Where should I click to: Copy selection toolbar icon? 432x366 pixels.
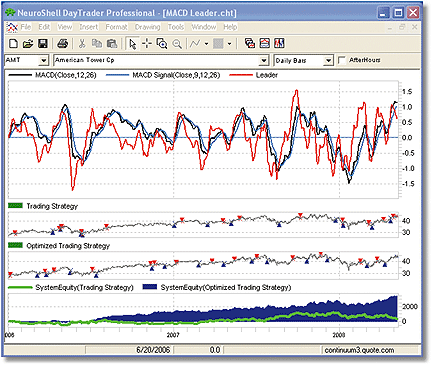[x=97, y=44]
